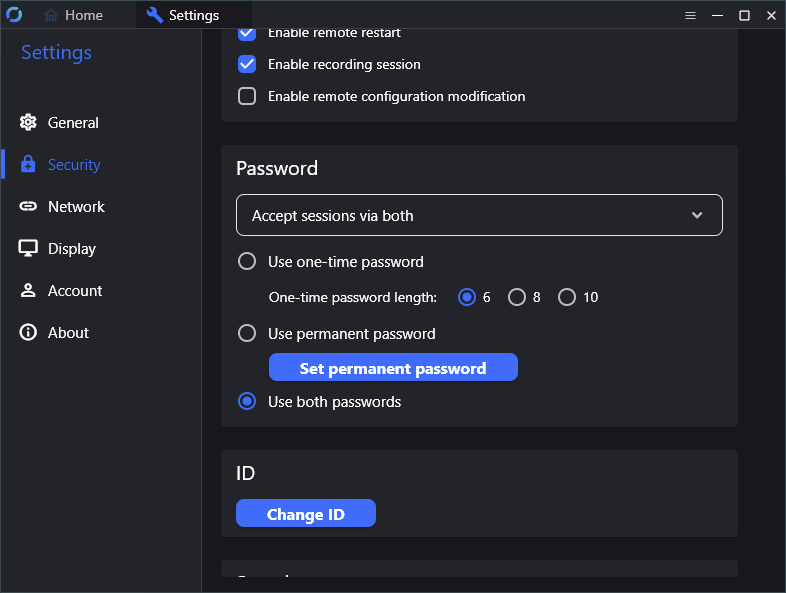Select Use permanent password radio button
Image resolution: width=786 pixels, height=593 pixels.
pos(247,334)
